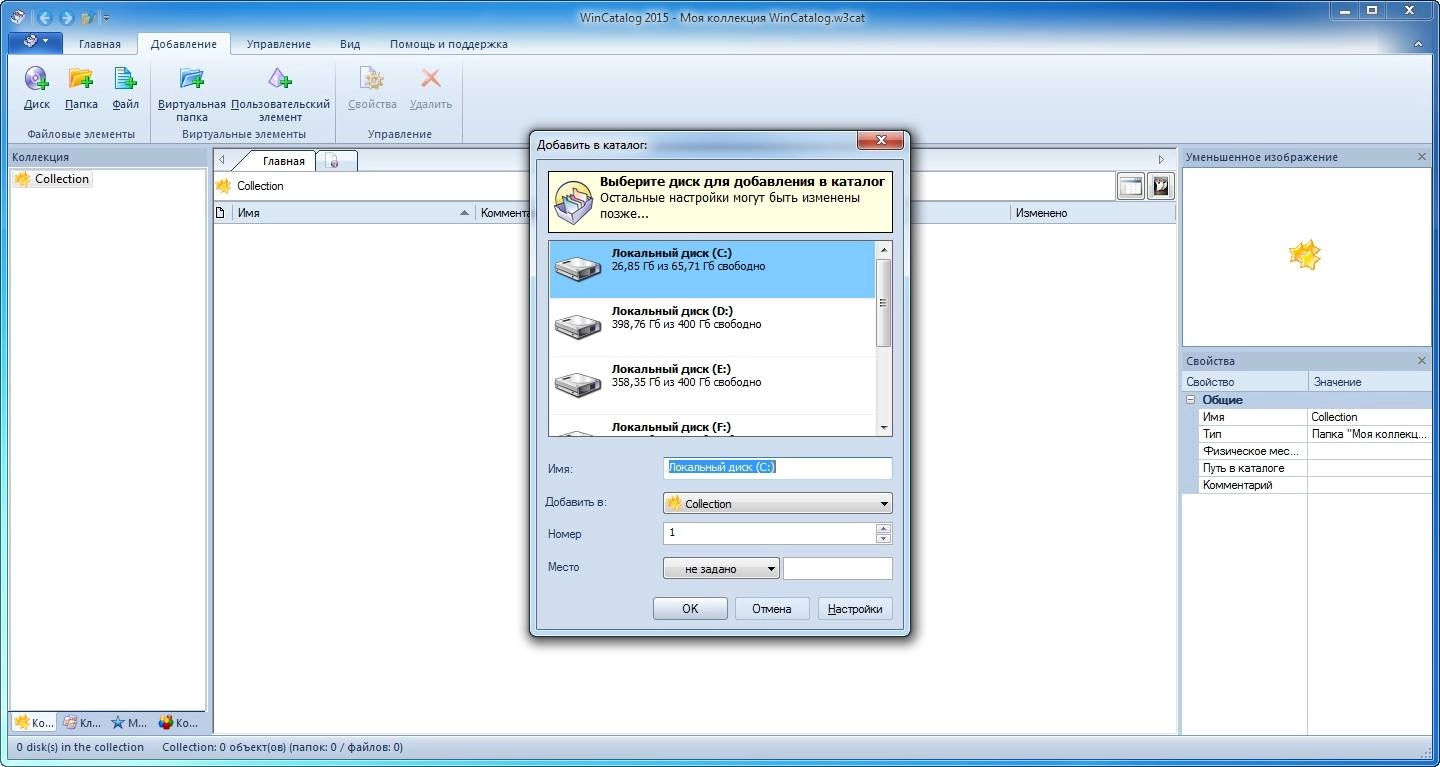Click the Отмена cancel button
This screenshot has height=767, width=1440.
coord(772,609)
